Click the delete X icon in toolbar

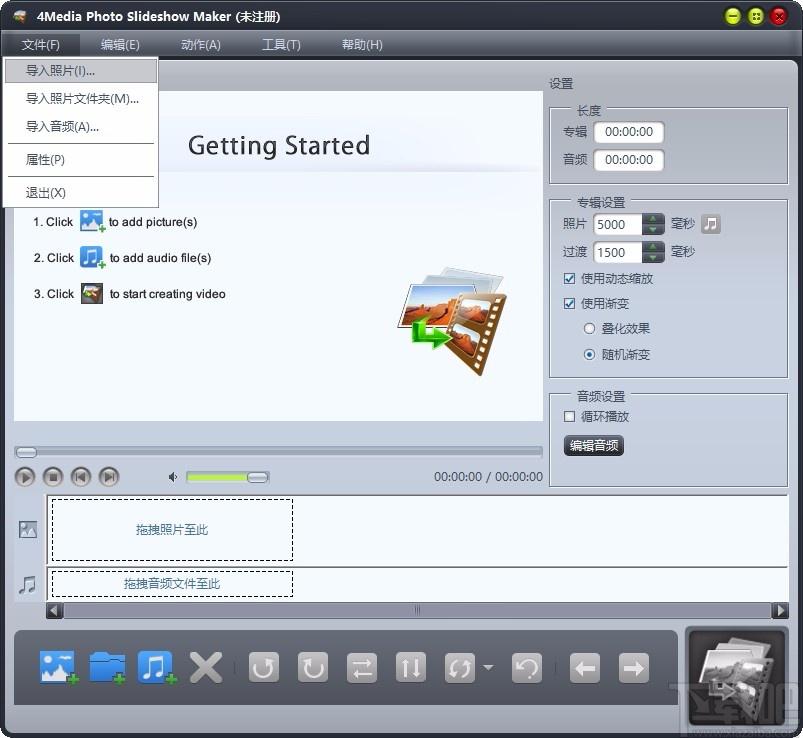coord(206,667)
